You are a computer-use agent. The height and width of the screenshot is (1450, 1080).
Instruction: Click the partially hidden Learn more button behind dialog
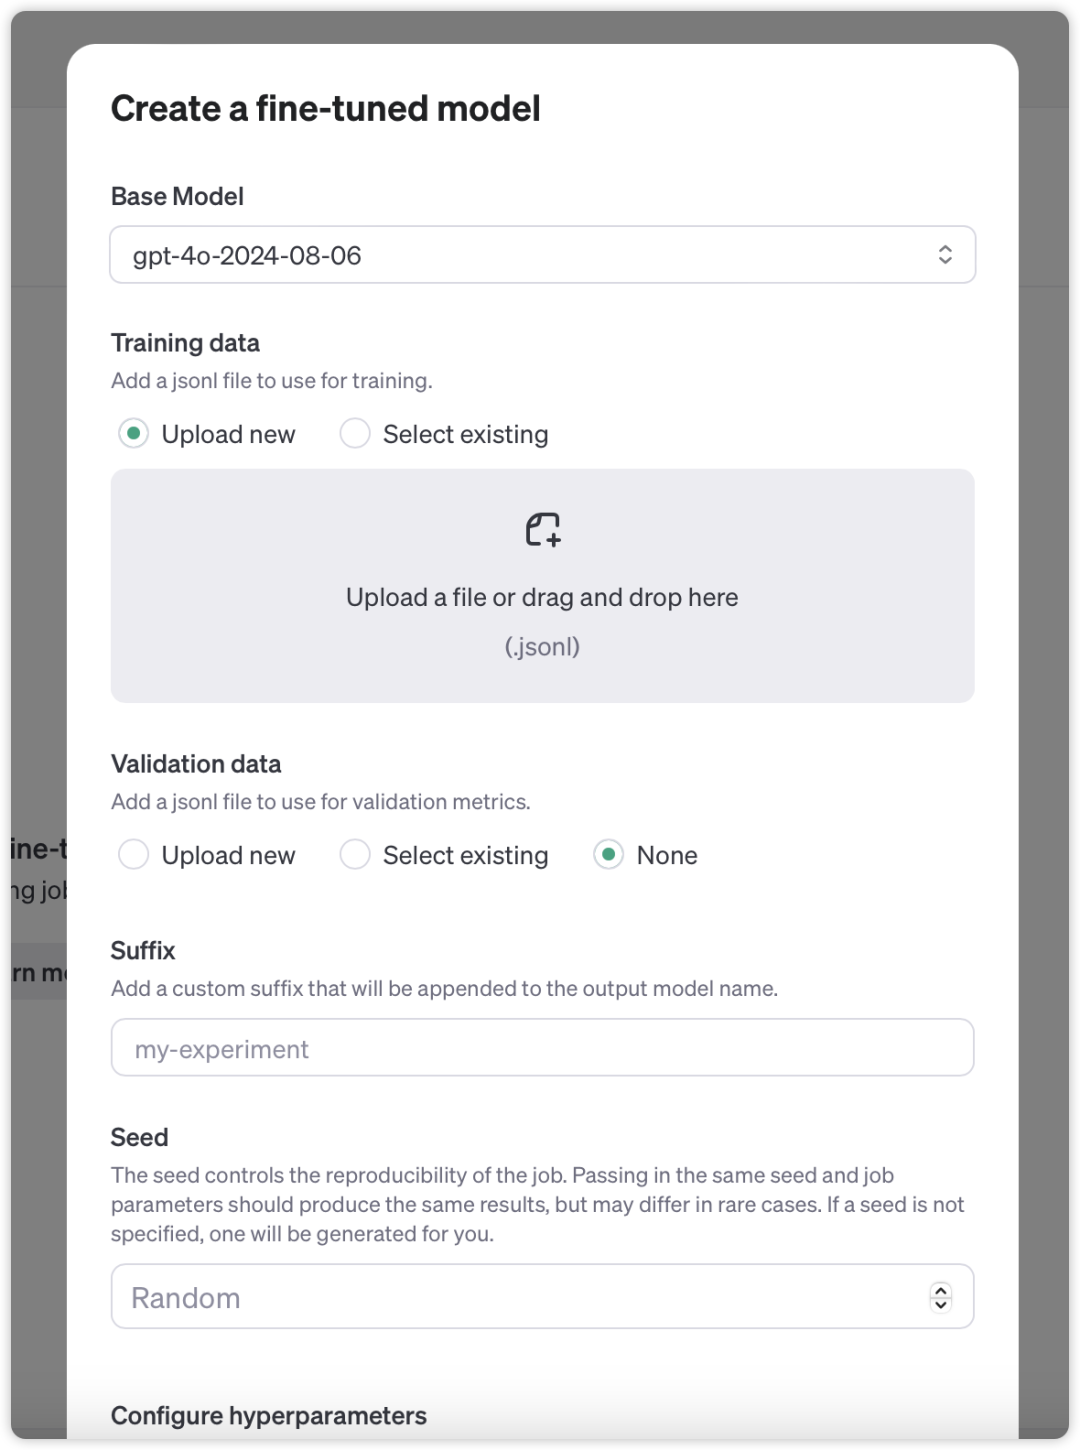tap(38, 973)
